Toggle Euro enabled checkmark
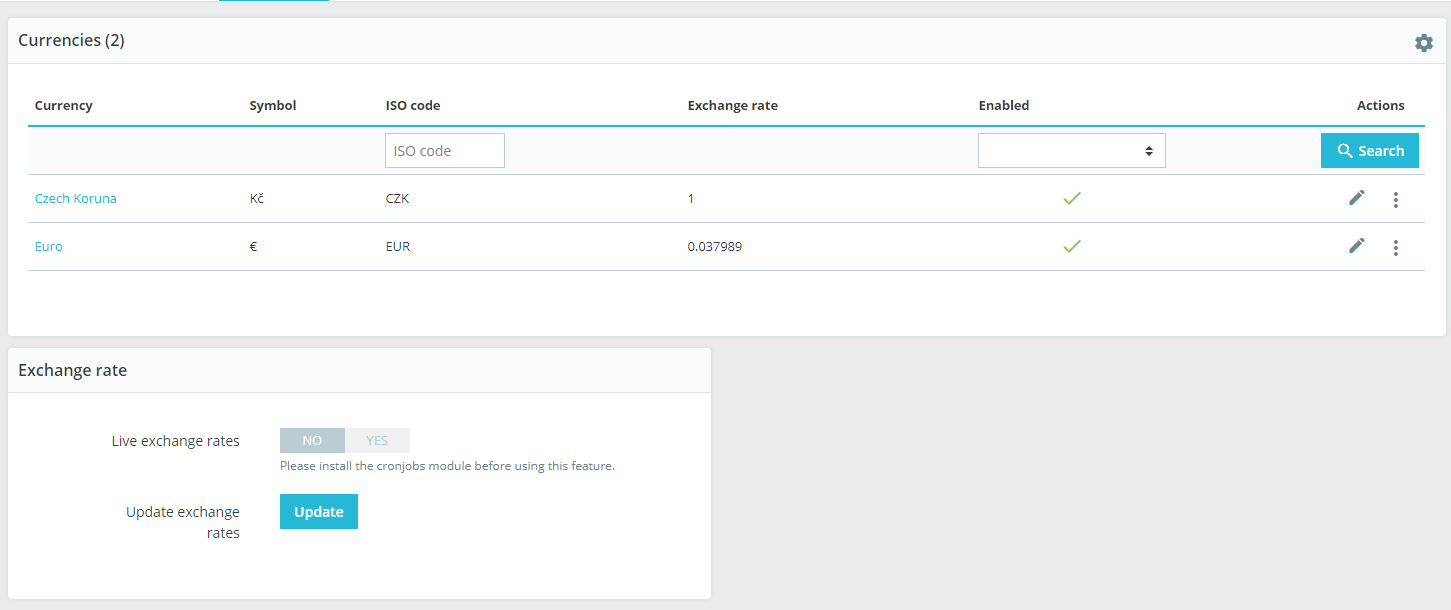 pyautogui.click(x=1072, y=247)
